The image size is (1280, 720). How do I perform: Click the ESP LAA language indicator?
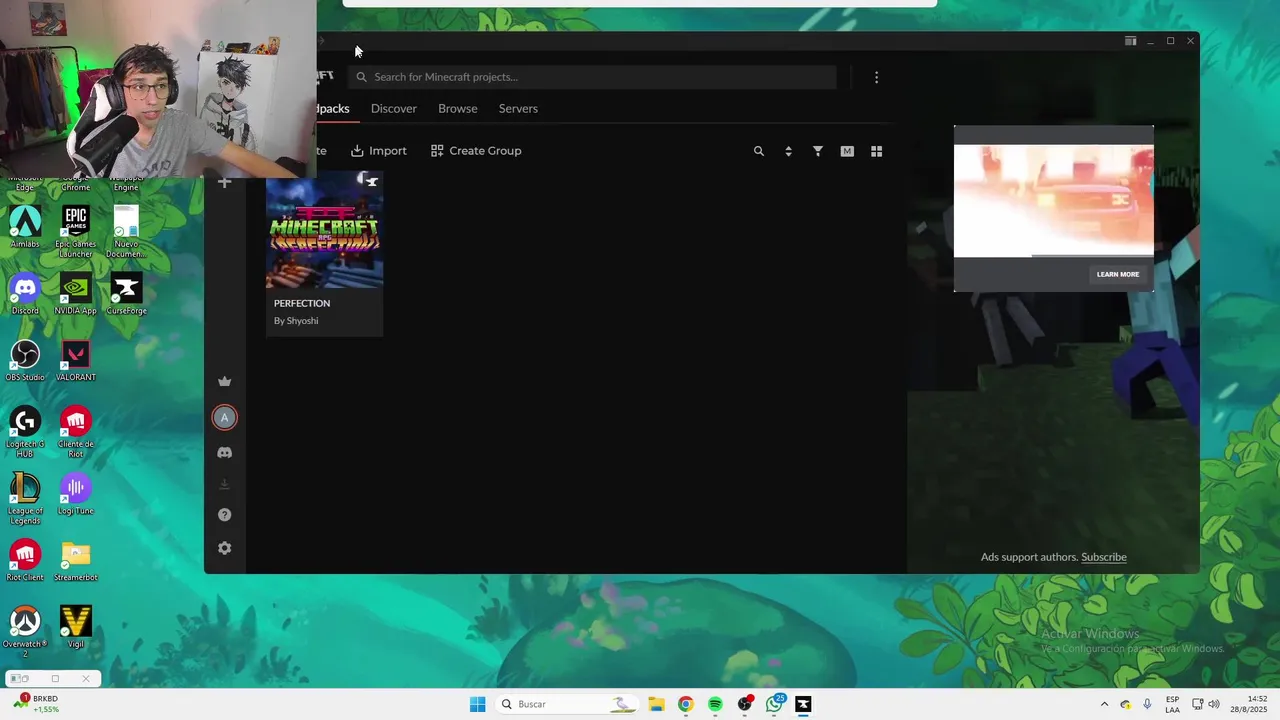coord(1172,704)
